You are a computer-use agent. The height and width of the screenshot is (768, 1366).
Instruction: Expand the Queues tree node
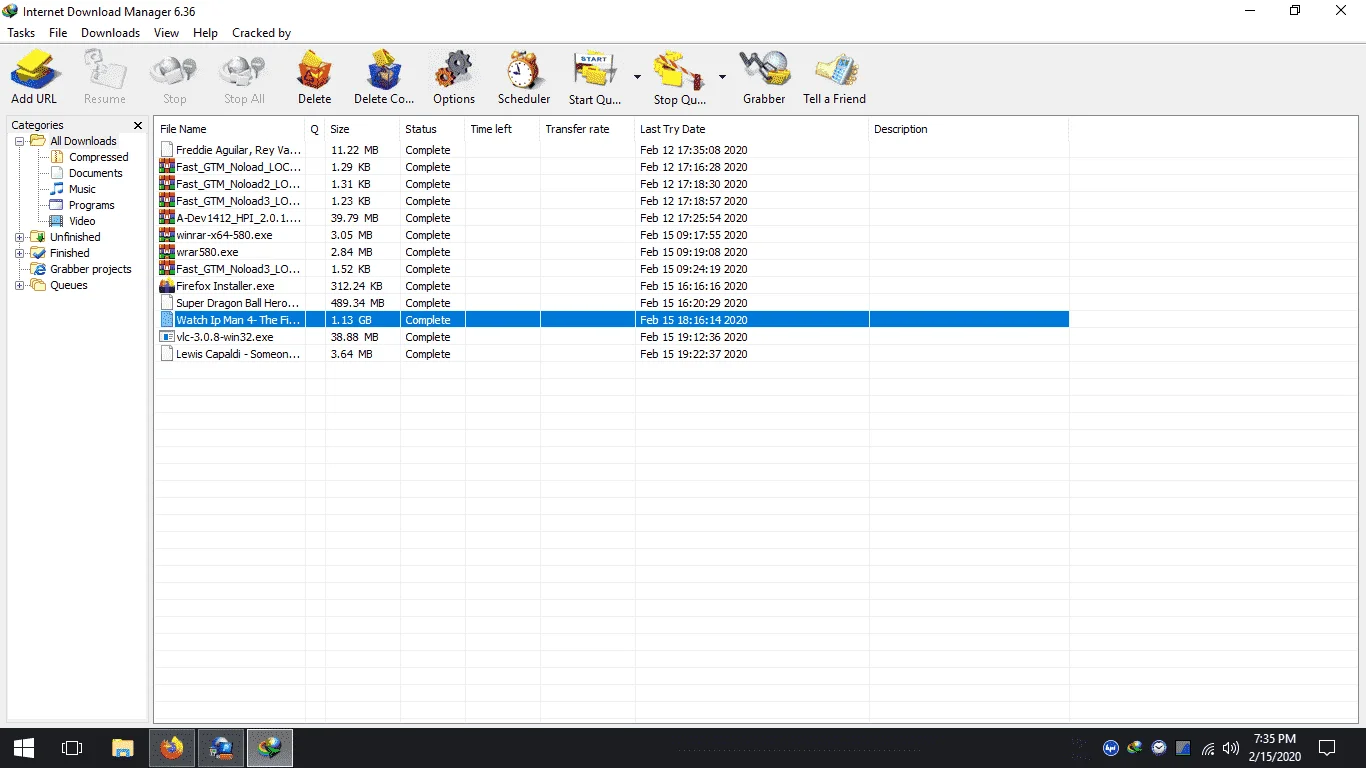coord(19,285)
